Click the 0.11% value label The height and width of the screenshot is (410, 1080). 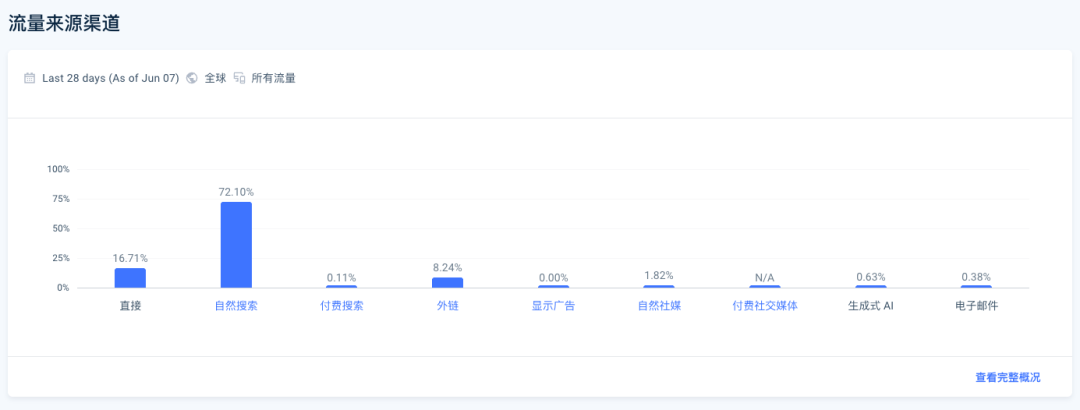click(342, 278)
